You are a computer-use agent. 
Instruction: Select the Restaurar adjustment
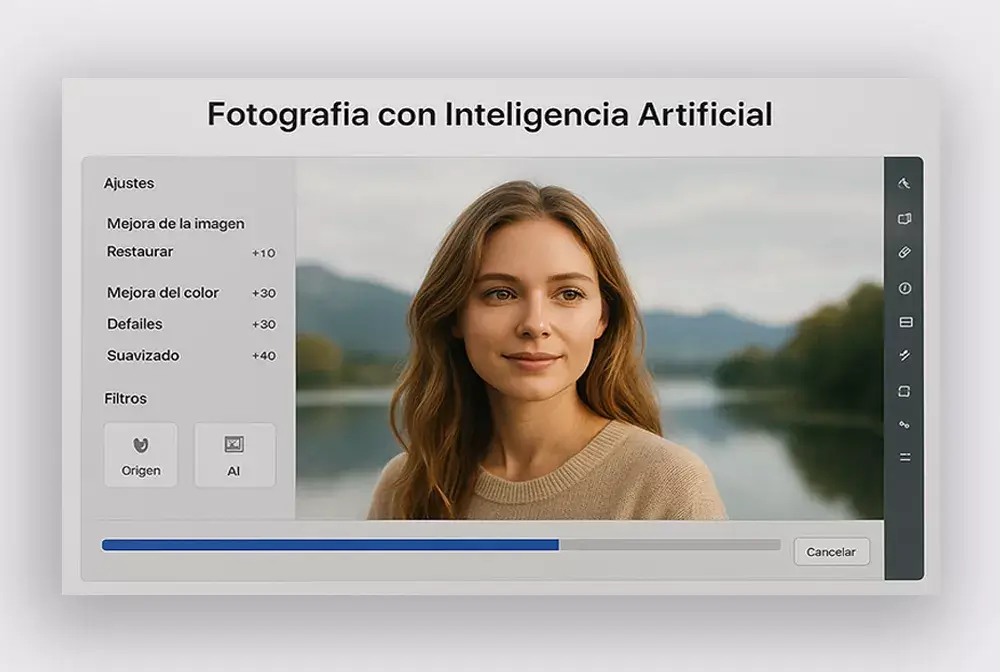(140, 252)
